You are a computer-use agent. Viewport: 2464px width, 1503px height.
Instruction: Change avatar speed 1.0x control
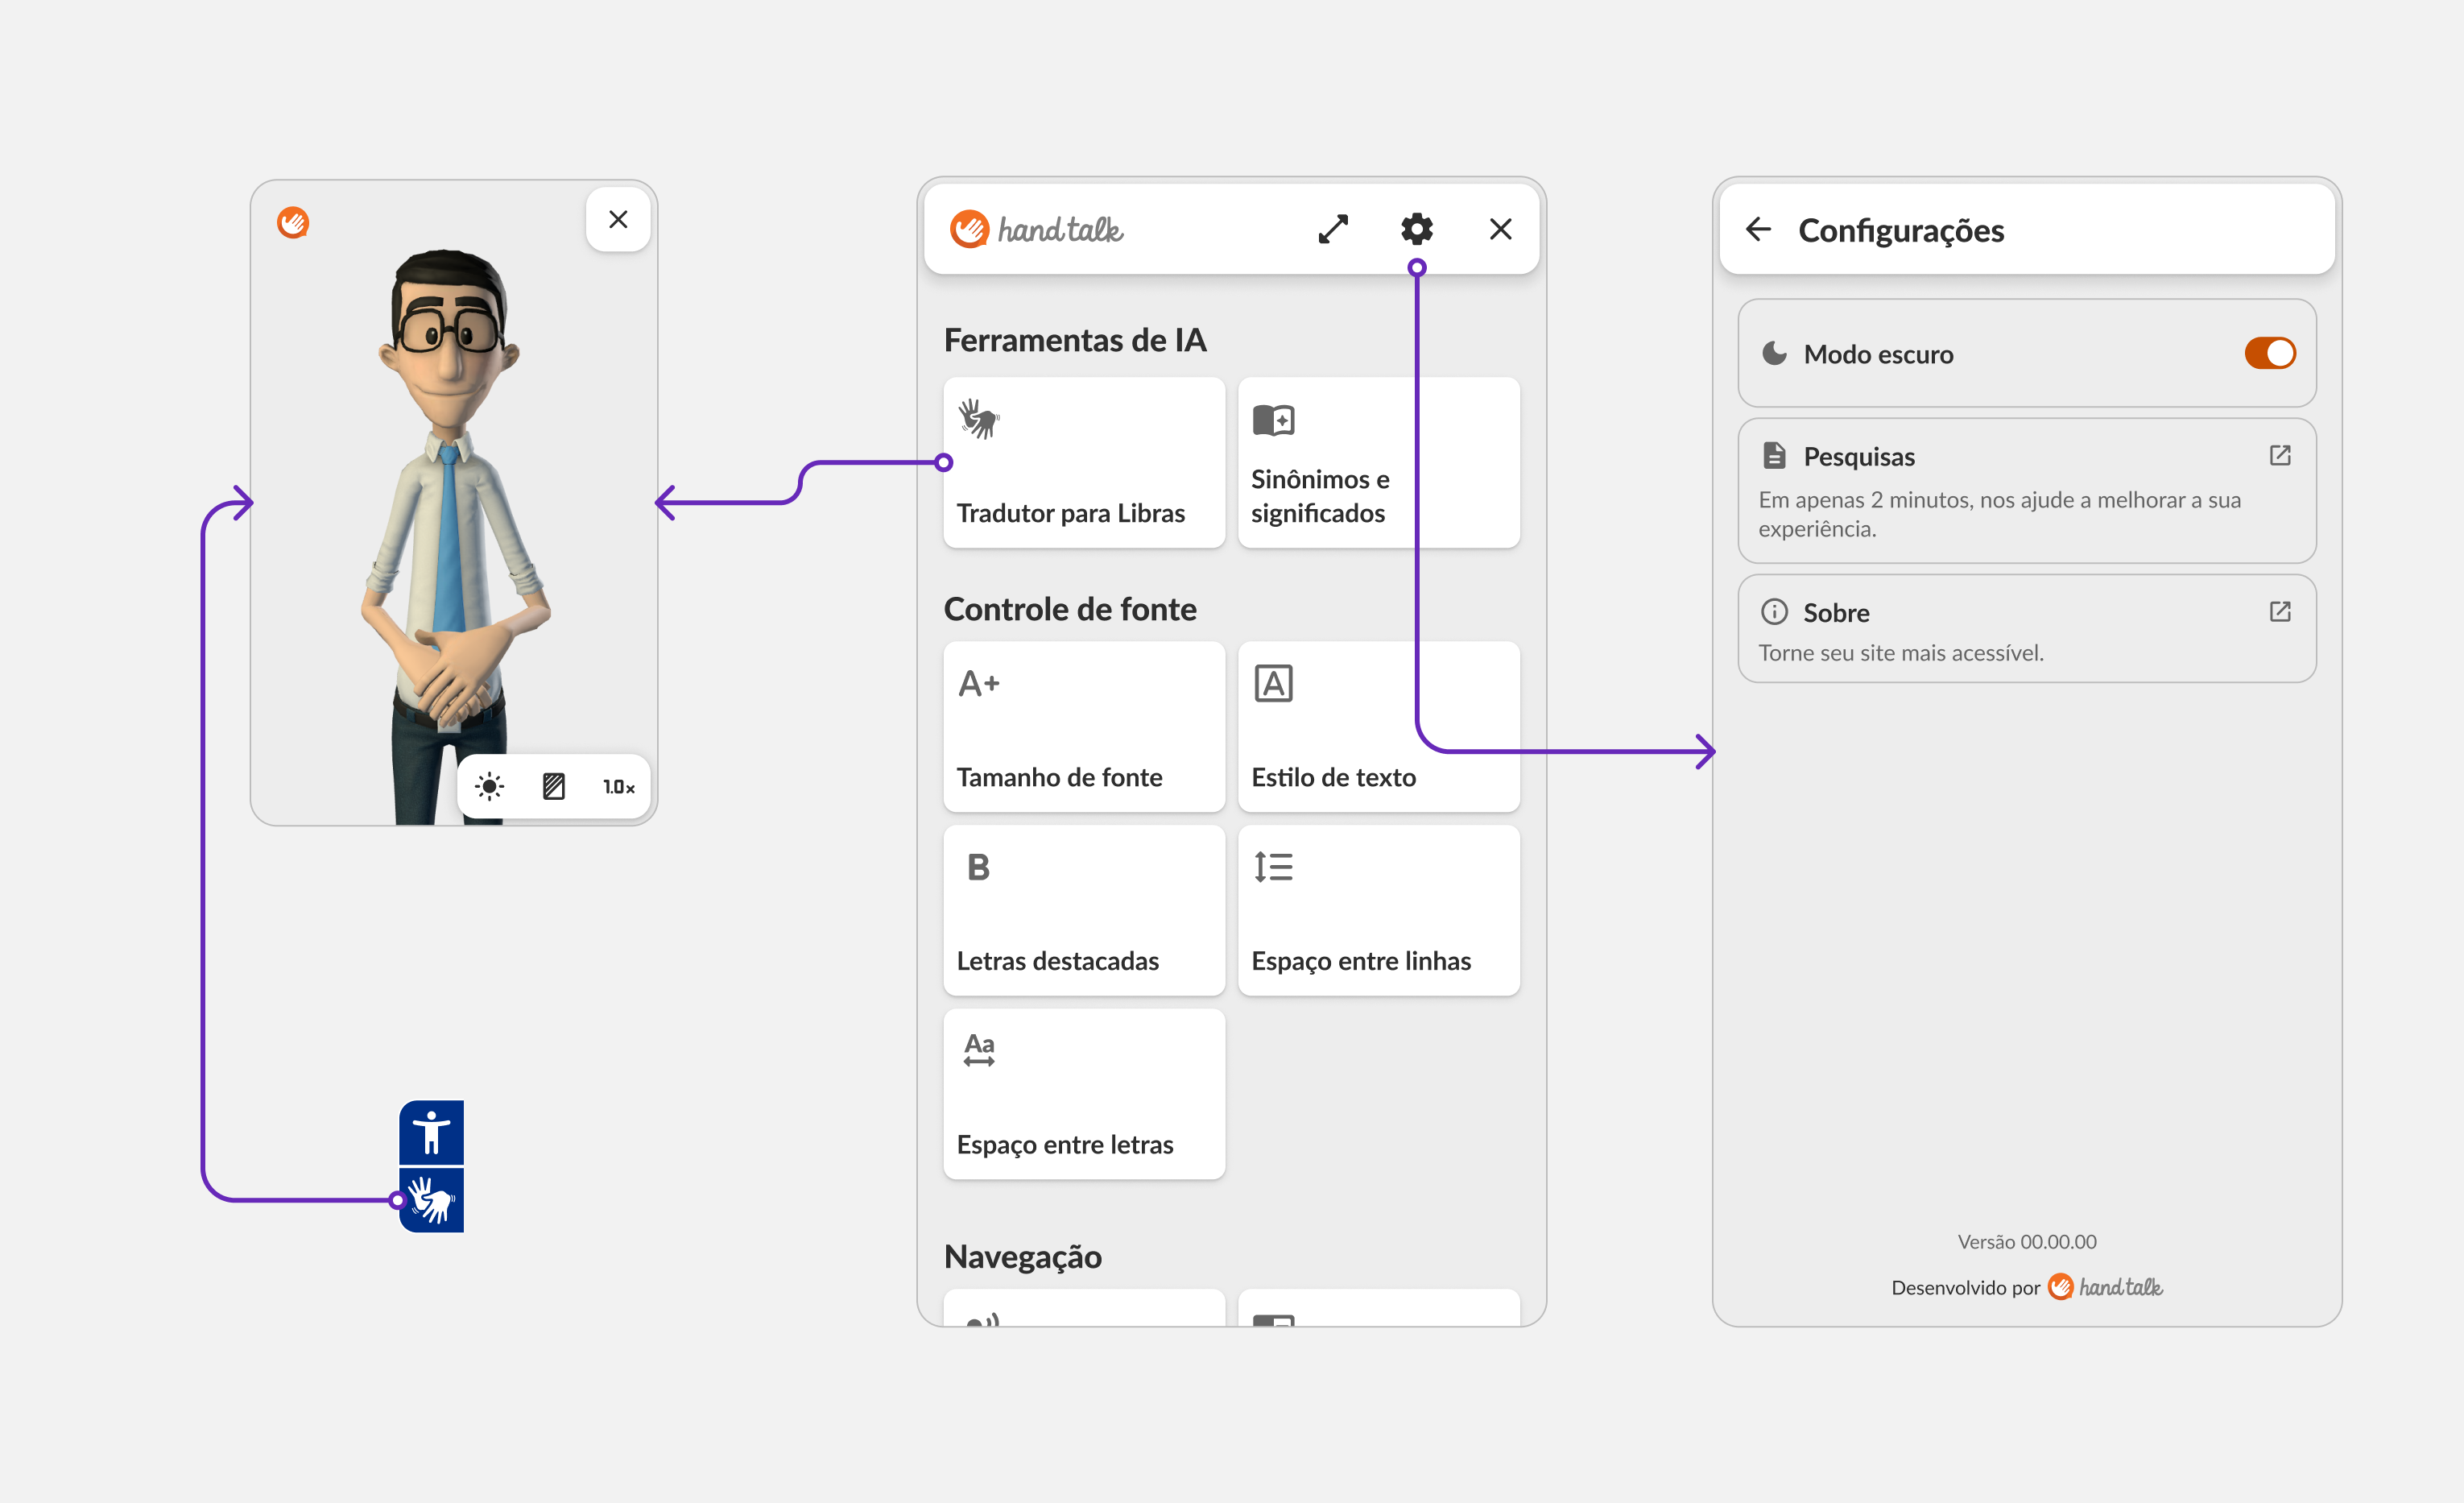pos(618,787)
